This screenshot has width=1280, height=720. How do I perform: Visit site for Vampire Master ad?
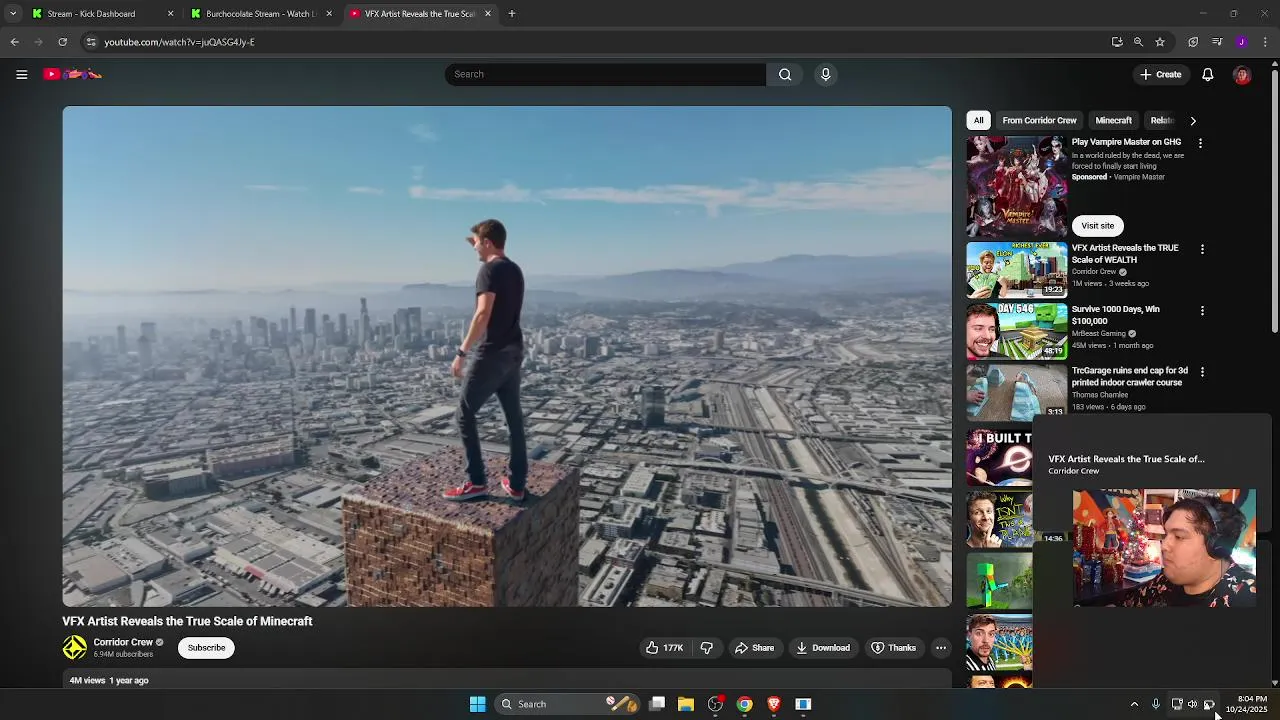1097,226
